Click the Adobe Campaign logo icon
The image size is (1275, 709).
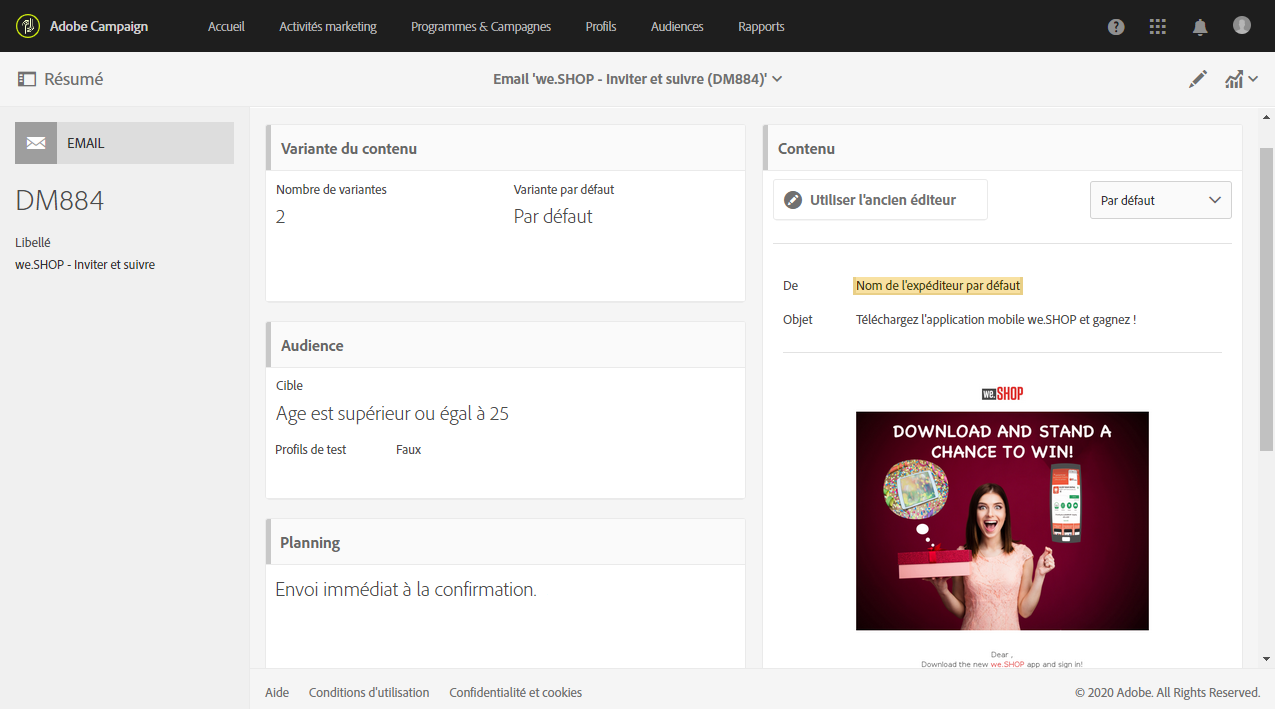click(28, 26)
